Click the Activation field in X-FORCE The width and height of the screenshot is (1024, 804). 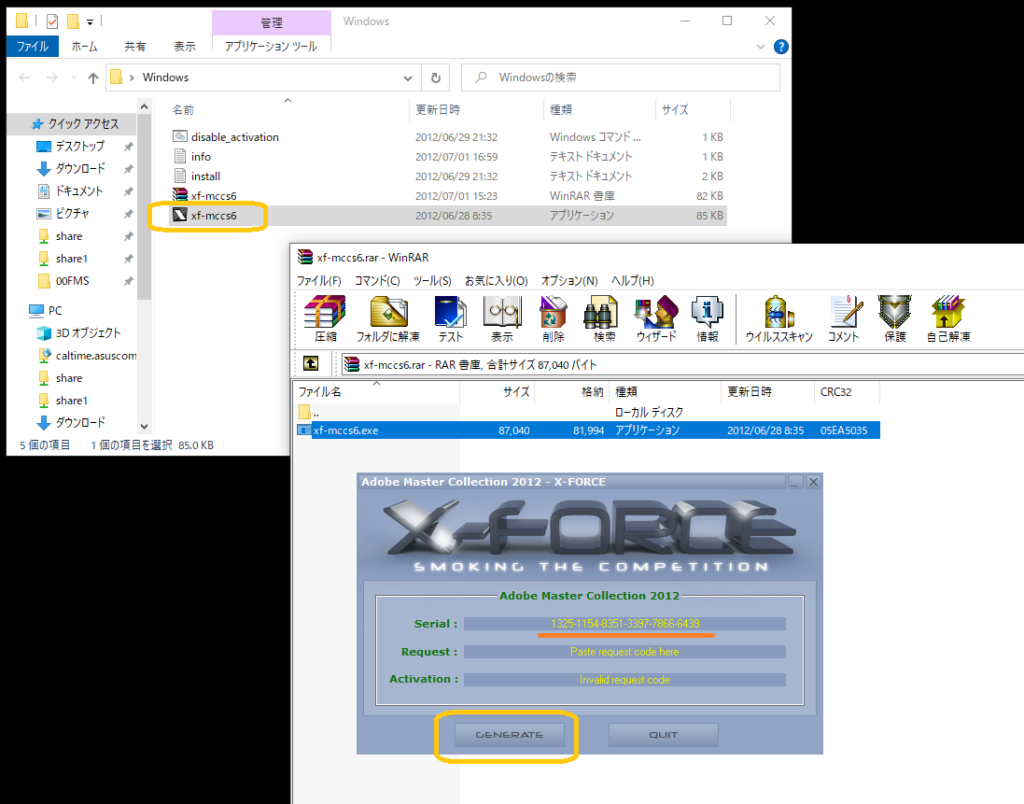625,680
